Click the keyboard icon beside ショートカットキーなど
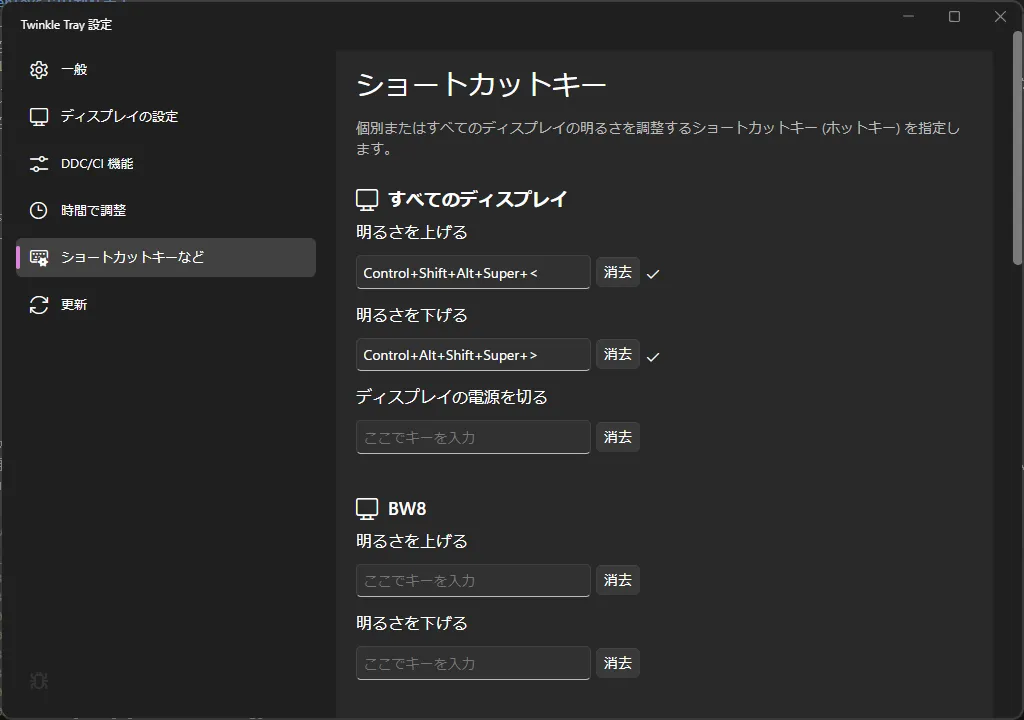Screen dimensions: 1024x720 pyautogui.click(x=38, y=257)
